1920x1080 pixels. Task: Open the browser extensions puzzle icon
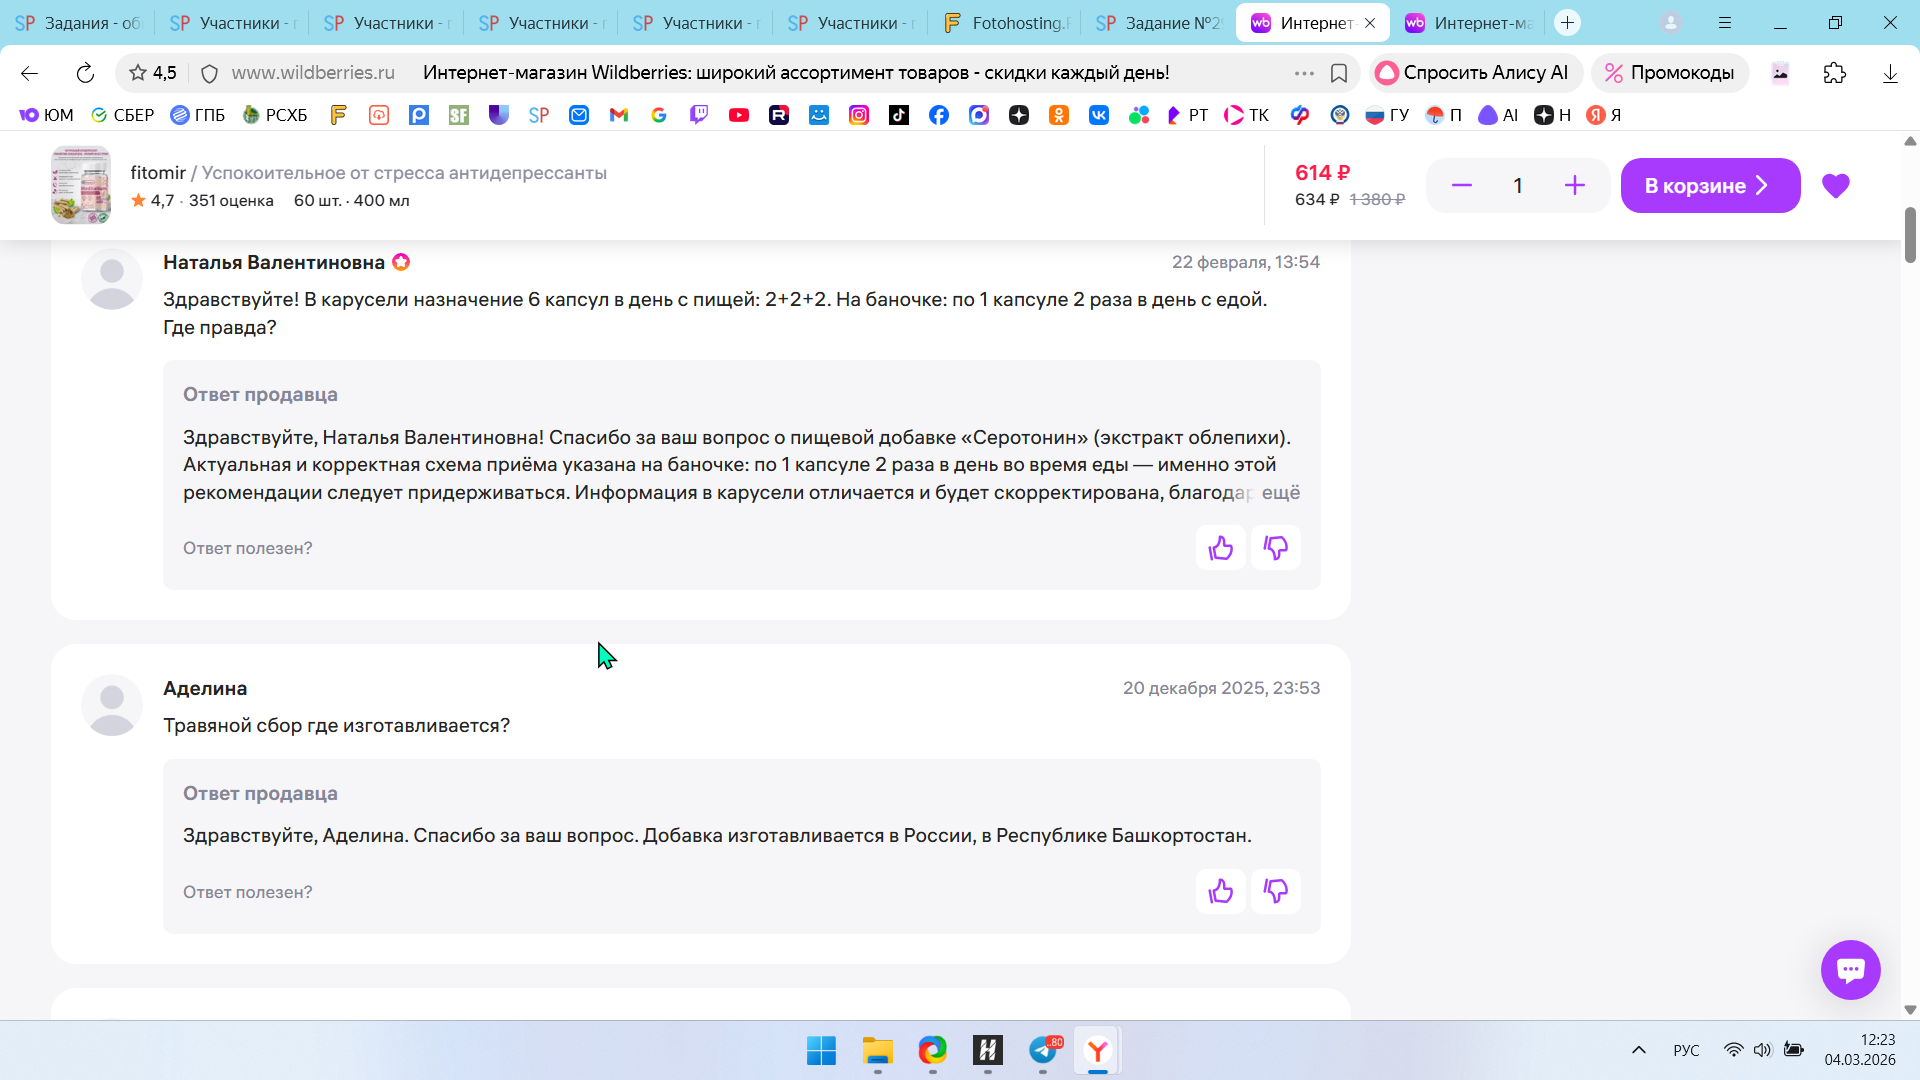[1834, 73]
